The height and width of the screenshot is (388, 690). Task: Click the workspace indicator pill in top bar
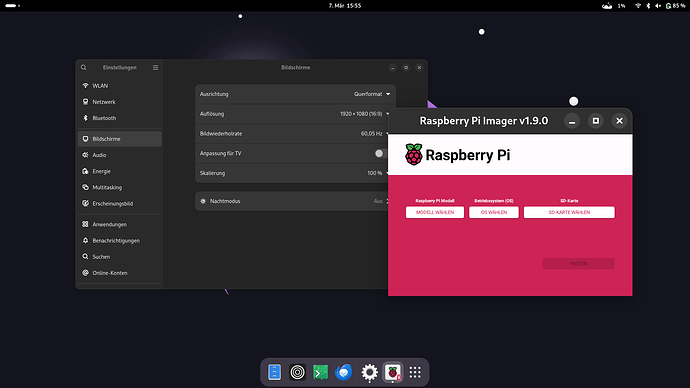coord(12,6)
